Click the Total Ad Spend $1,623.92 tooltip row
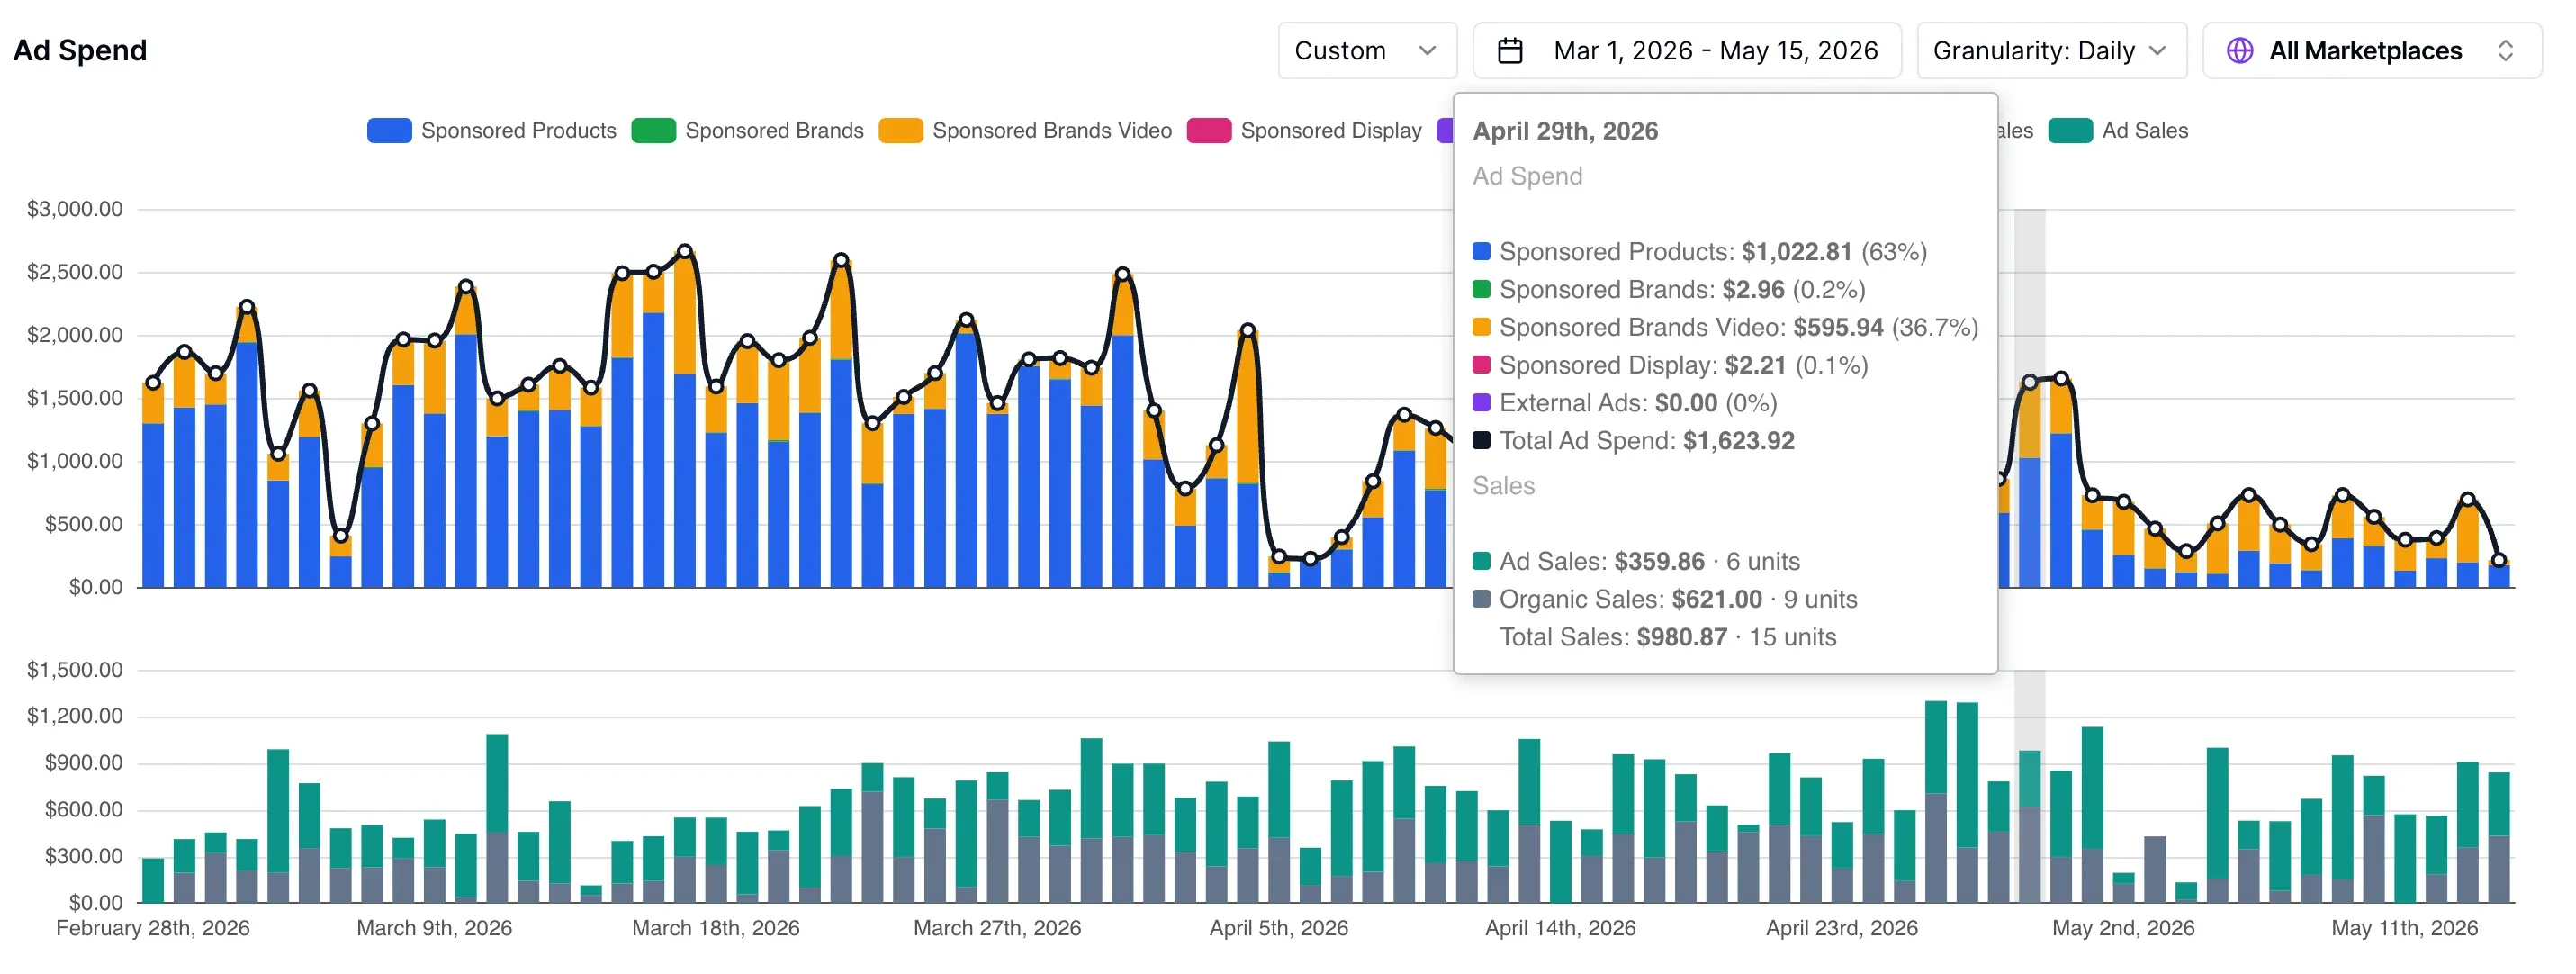The height and width of the screenshot is (974, 2576). (1634, 441)
